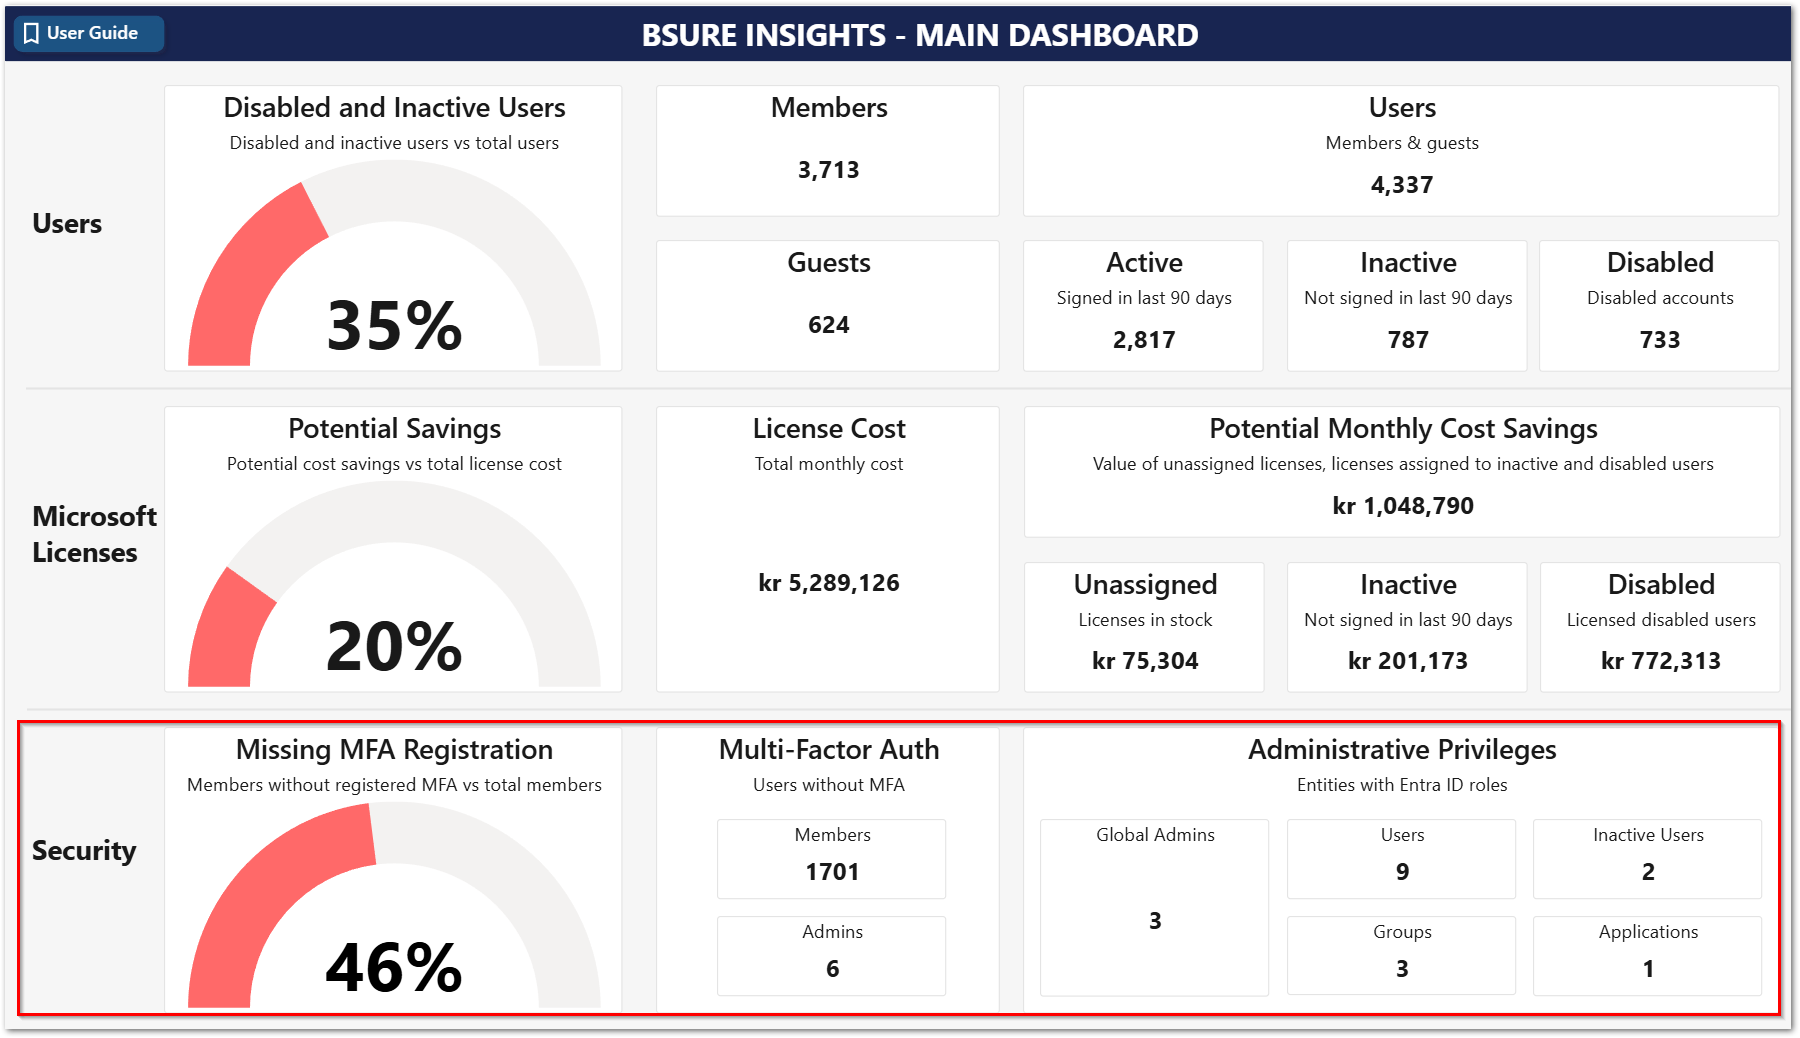Click the Global Admins tile
Image resolution: width=1800 pixels, height=1038 pixels.
pos(1154,907)
